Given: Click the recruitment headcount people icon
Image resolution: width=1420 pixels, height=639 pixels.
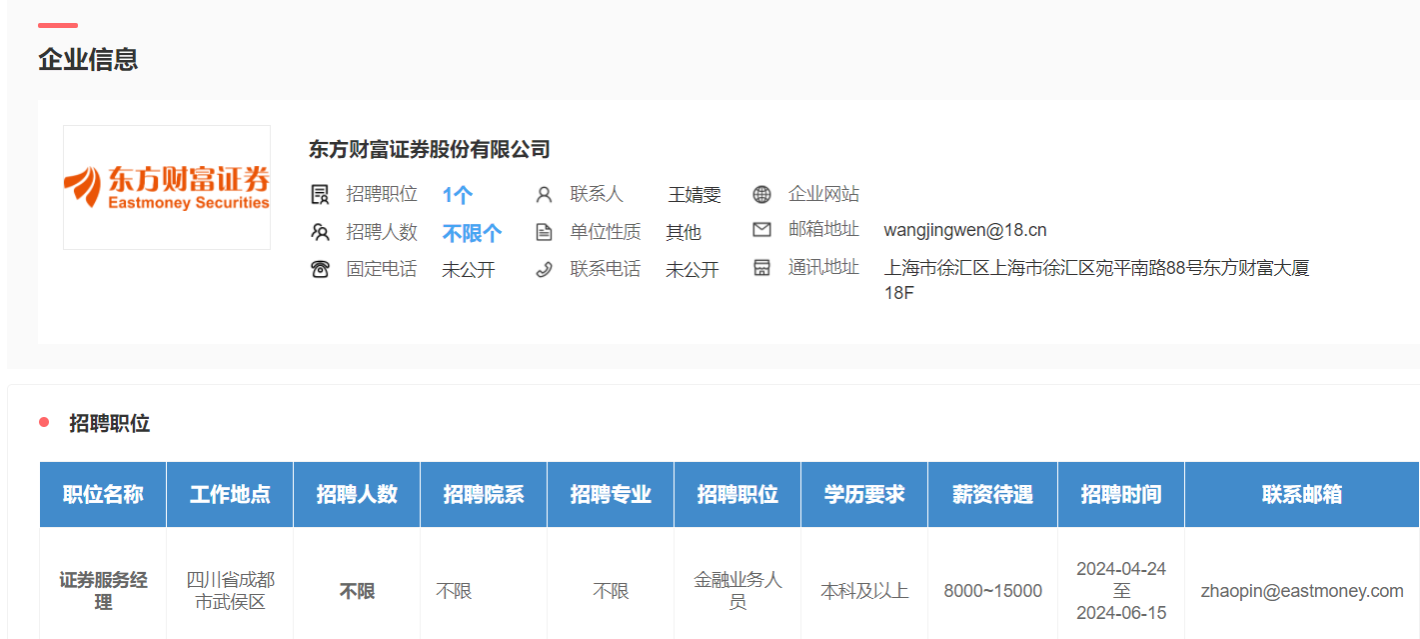Looking at the screenshot, I should point(320,232).
